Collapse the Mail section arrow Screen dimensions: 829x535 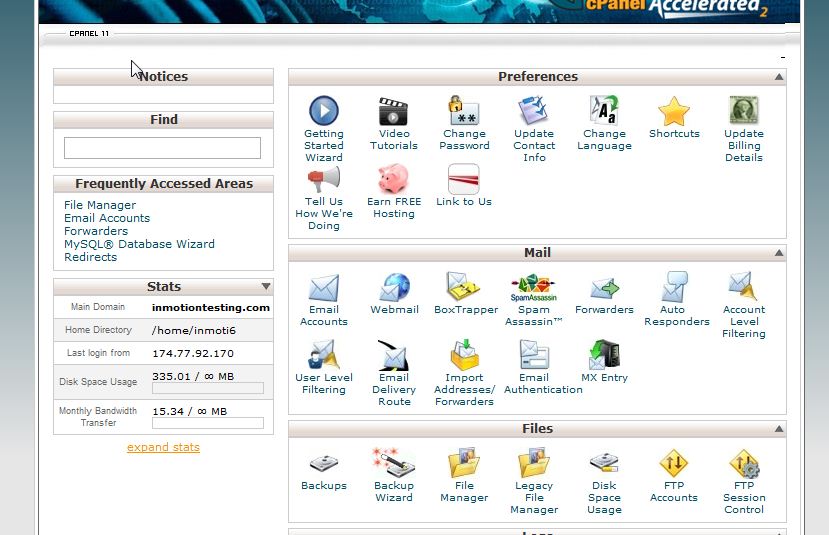tap(779, 253)
